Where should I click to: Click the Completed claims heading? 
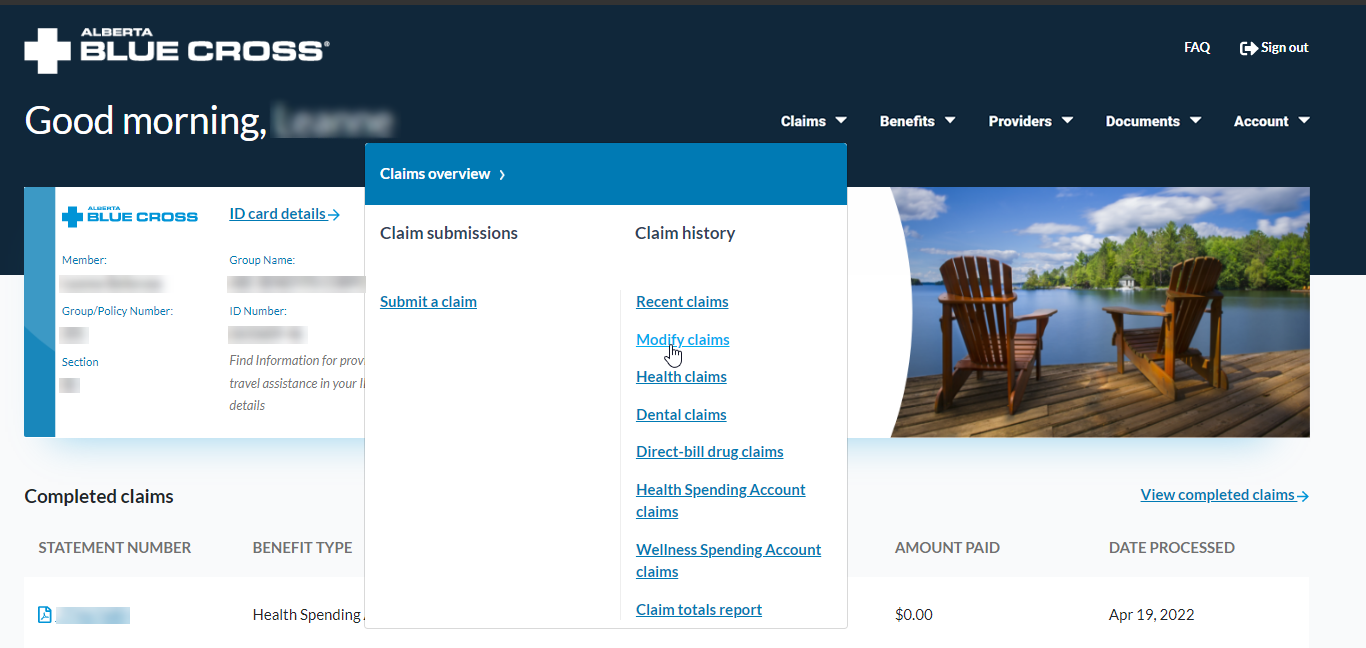pyautogui.click(x=99, y=496)
